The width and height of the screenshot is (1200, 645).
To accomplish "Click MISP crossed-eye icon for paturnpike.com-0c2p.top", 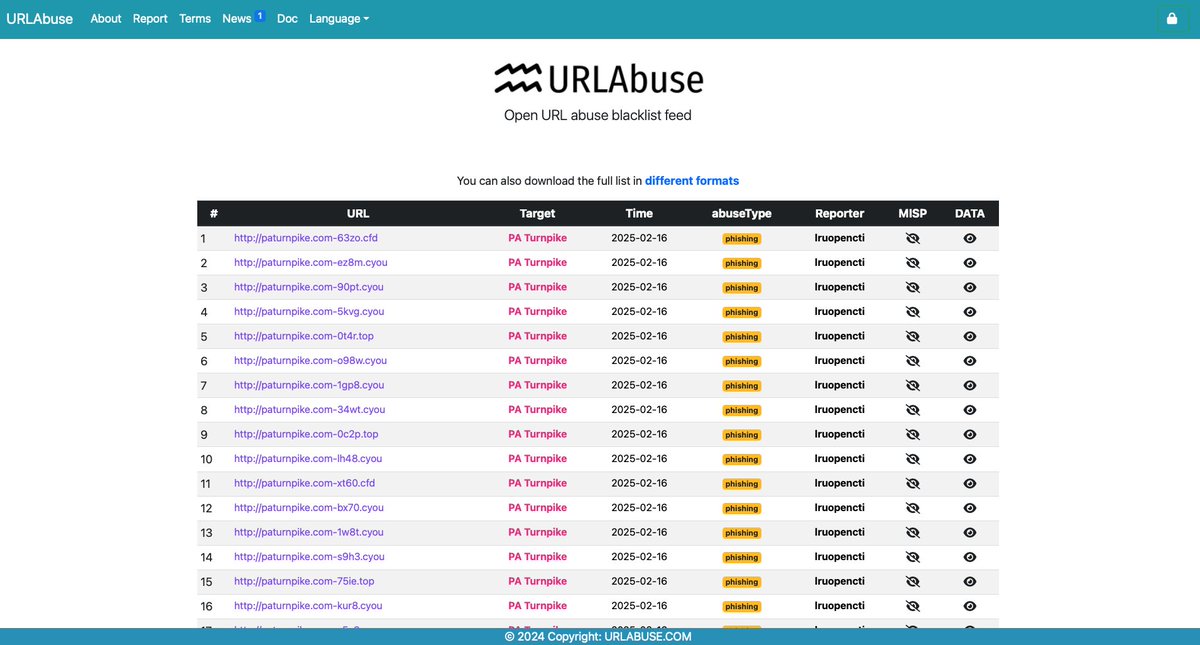I will click(x=912, y=435).
